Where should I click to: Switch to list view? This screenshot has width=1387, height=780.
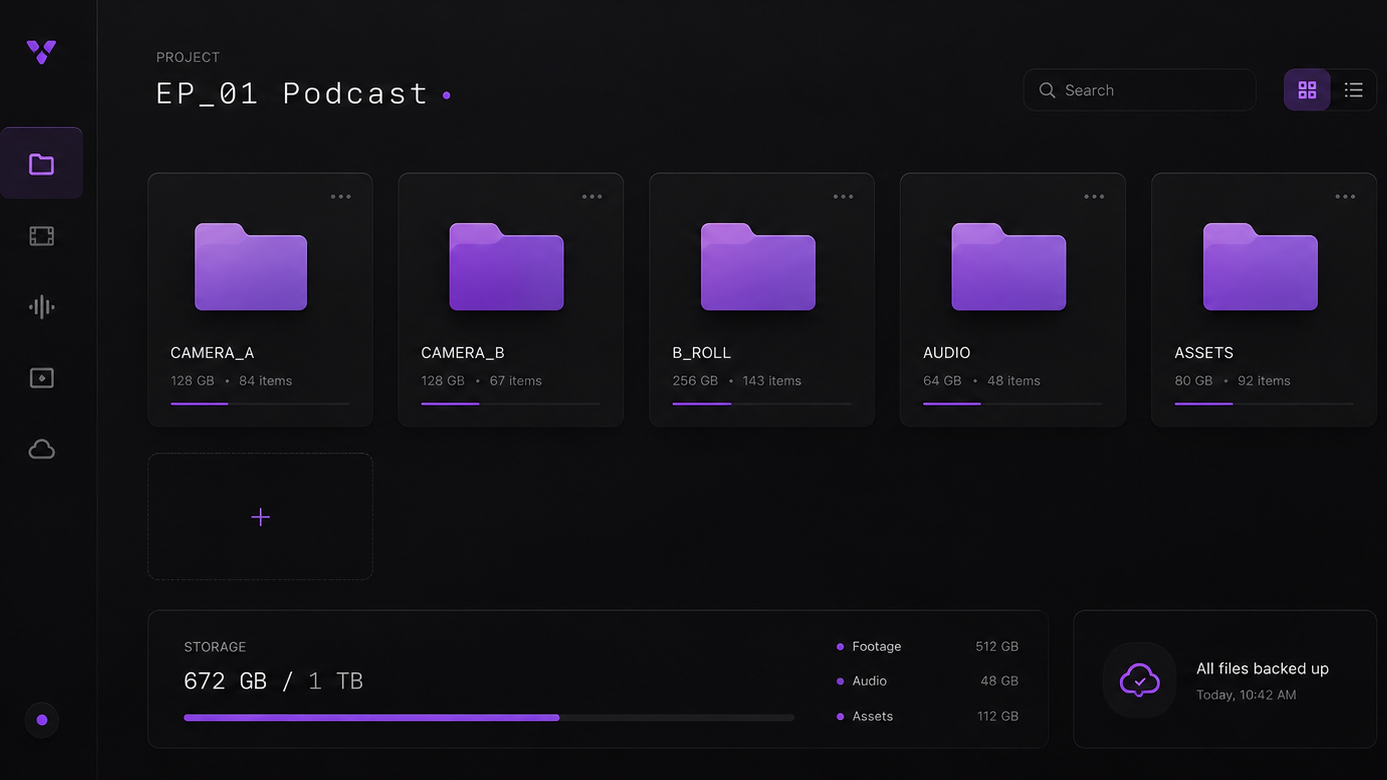coord(1354,90)
